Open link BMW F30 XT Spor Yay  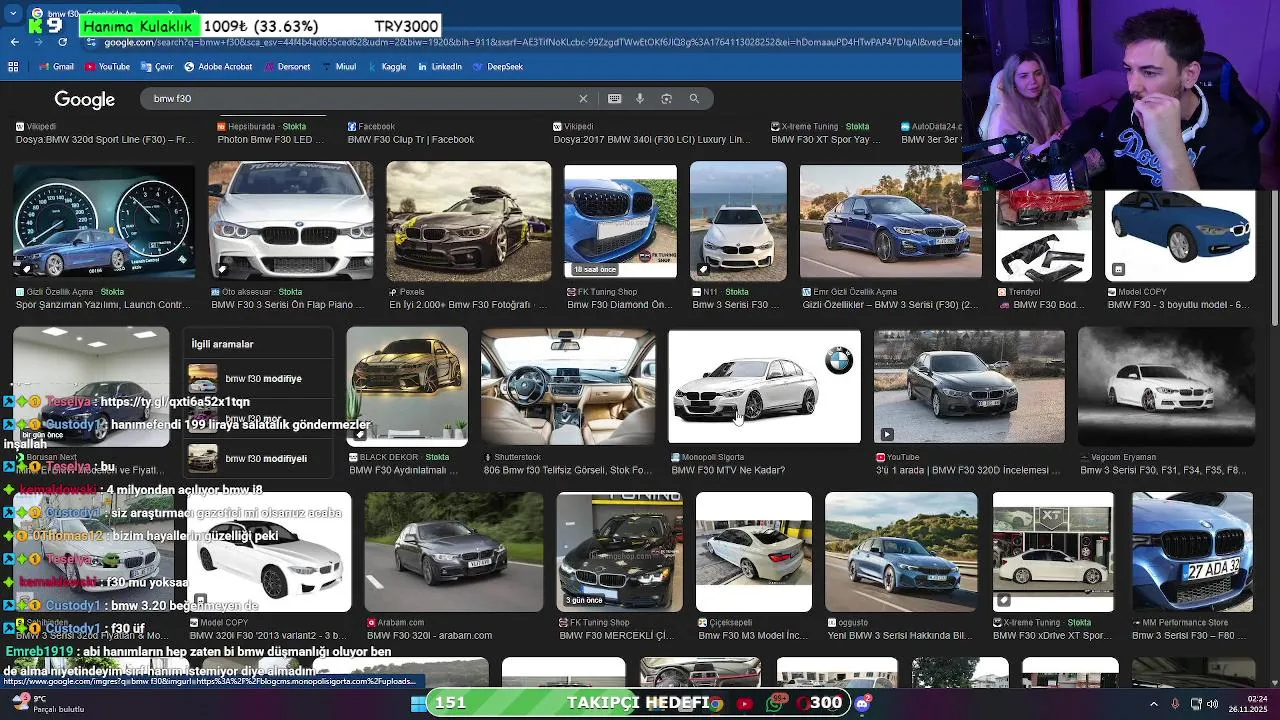[826, 139]
